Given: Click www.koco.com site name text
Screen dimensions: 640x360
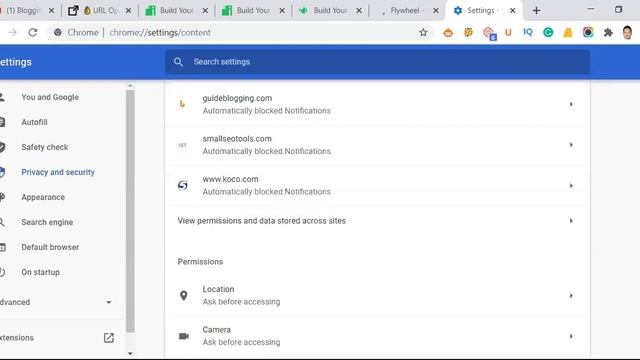Looking at the screenshot, I should click(230, 179).
